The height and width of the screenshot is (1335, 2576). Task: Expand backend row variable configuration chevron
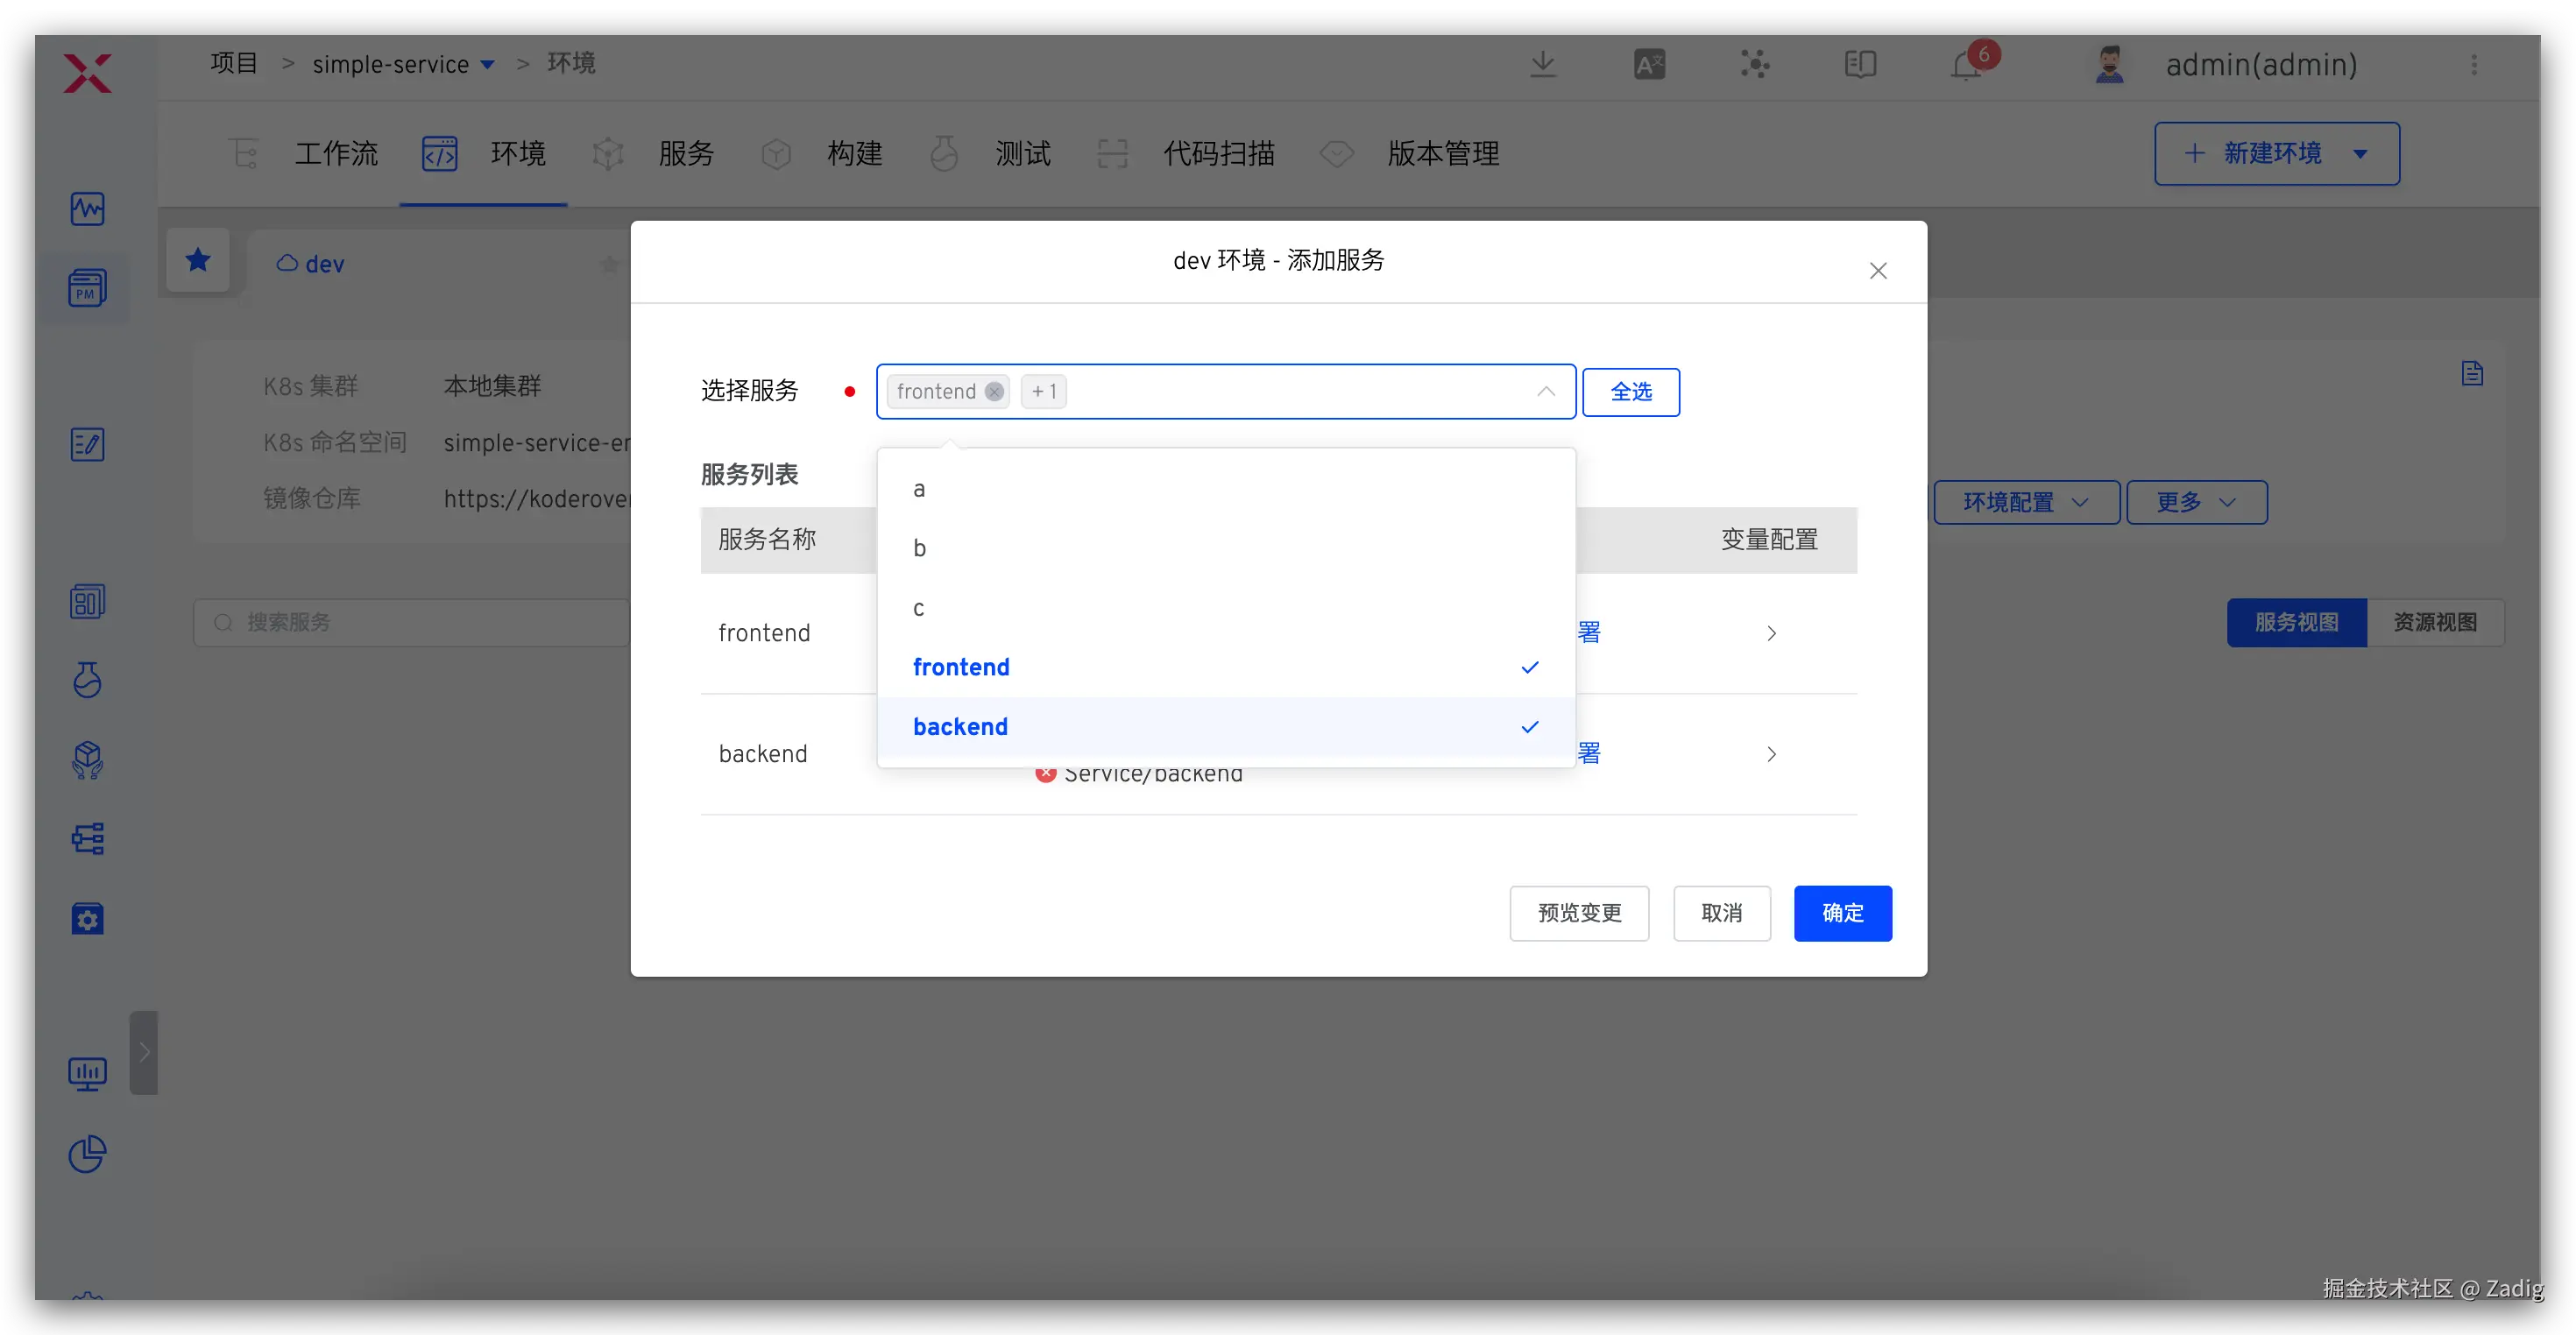tap(1771, 754)
